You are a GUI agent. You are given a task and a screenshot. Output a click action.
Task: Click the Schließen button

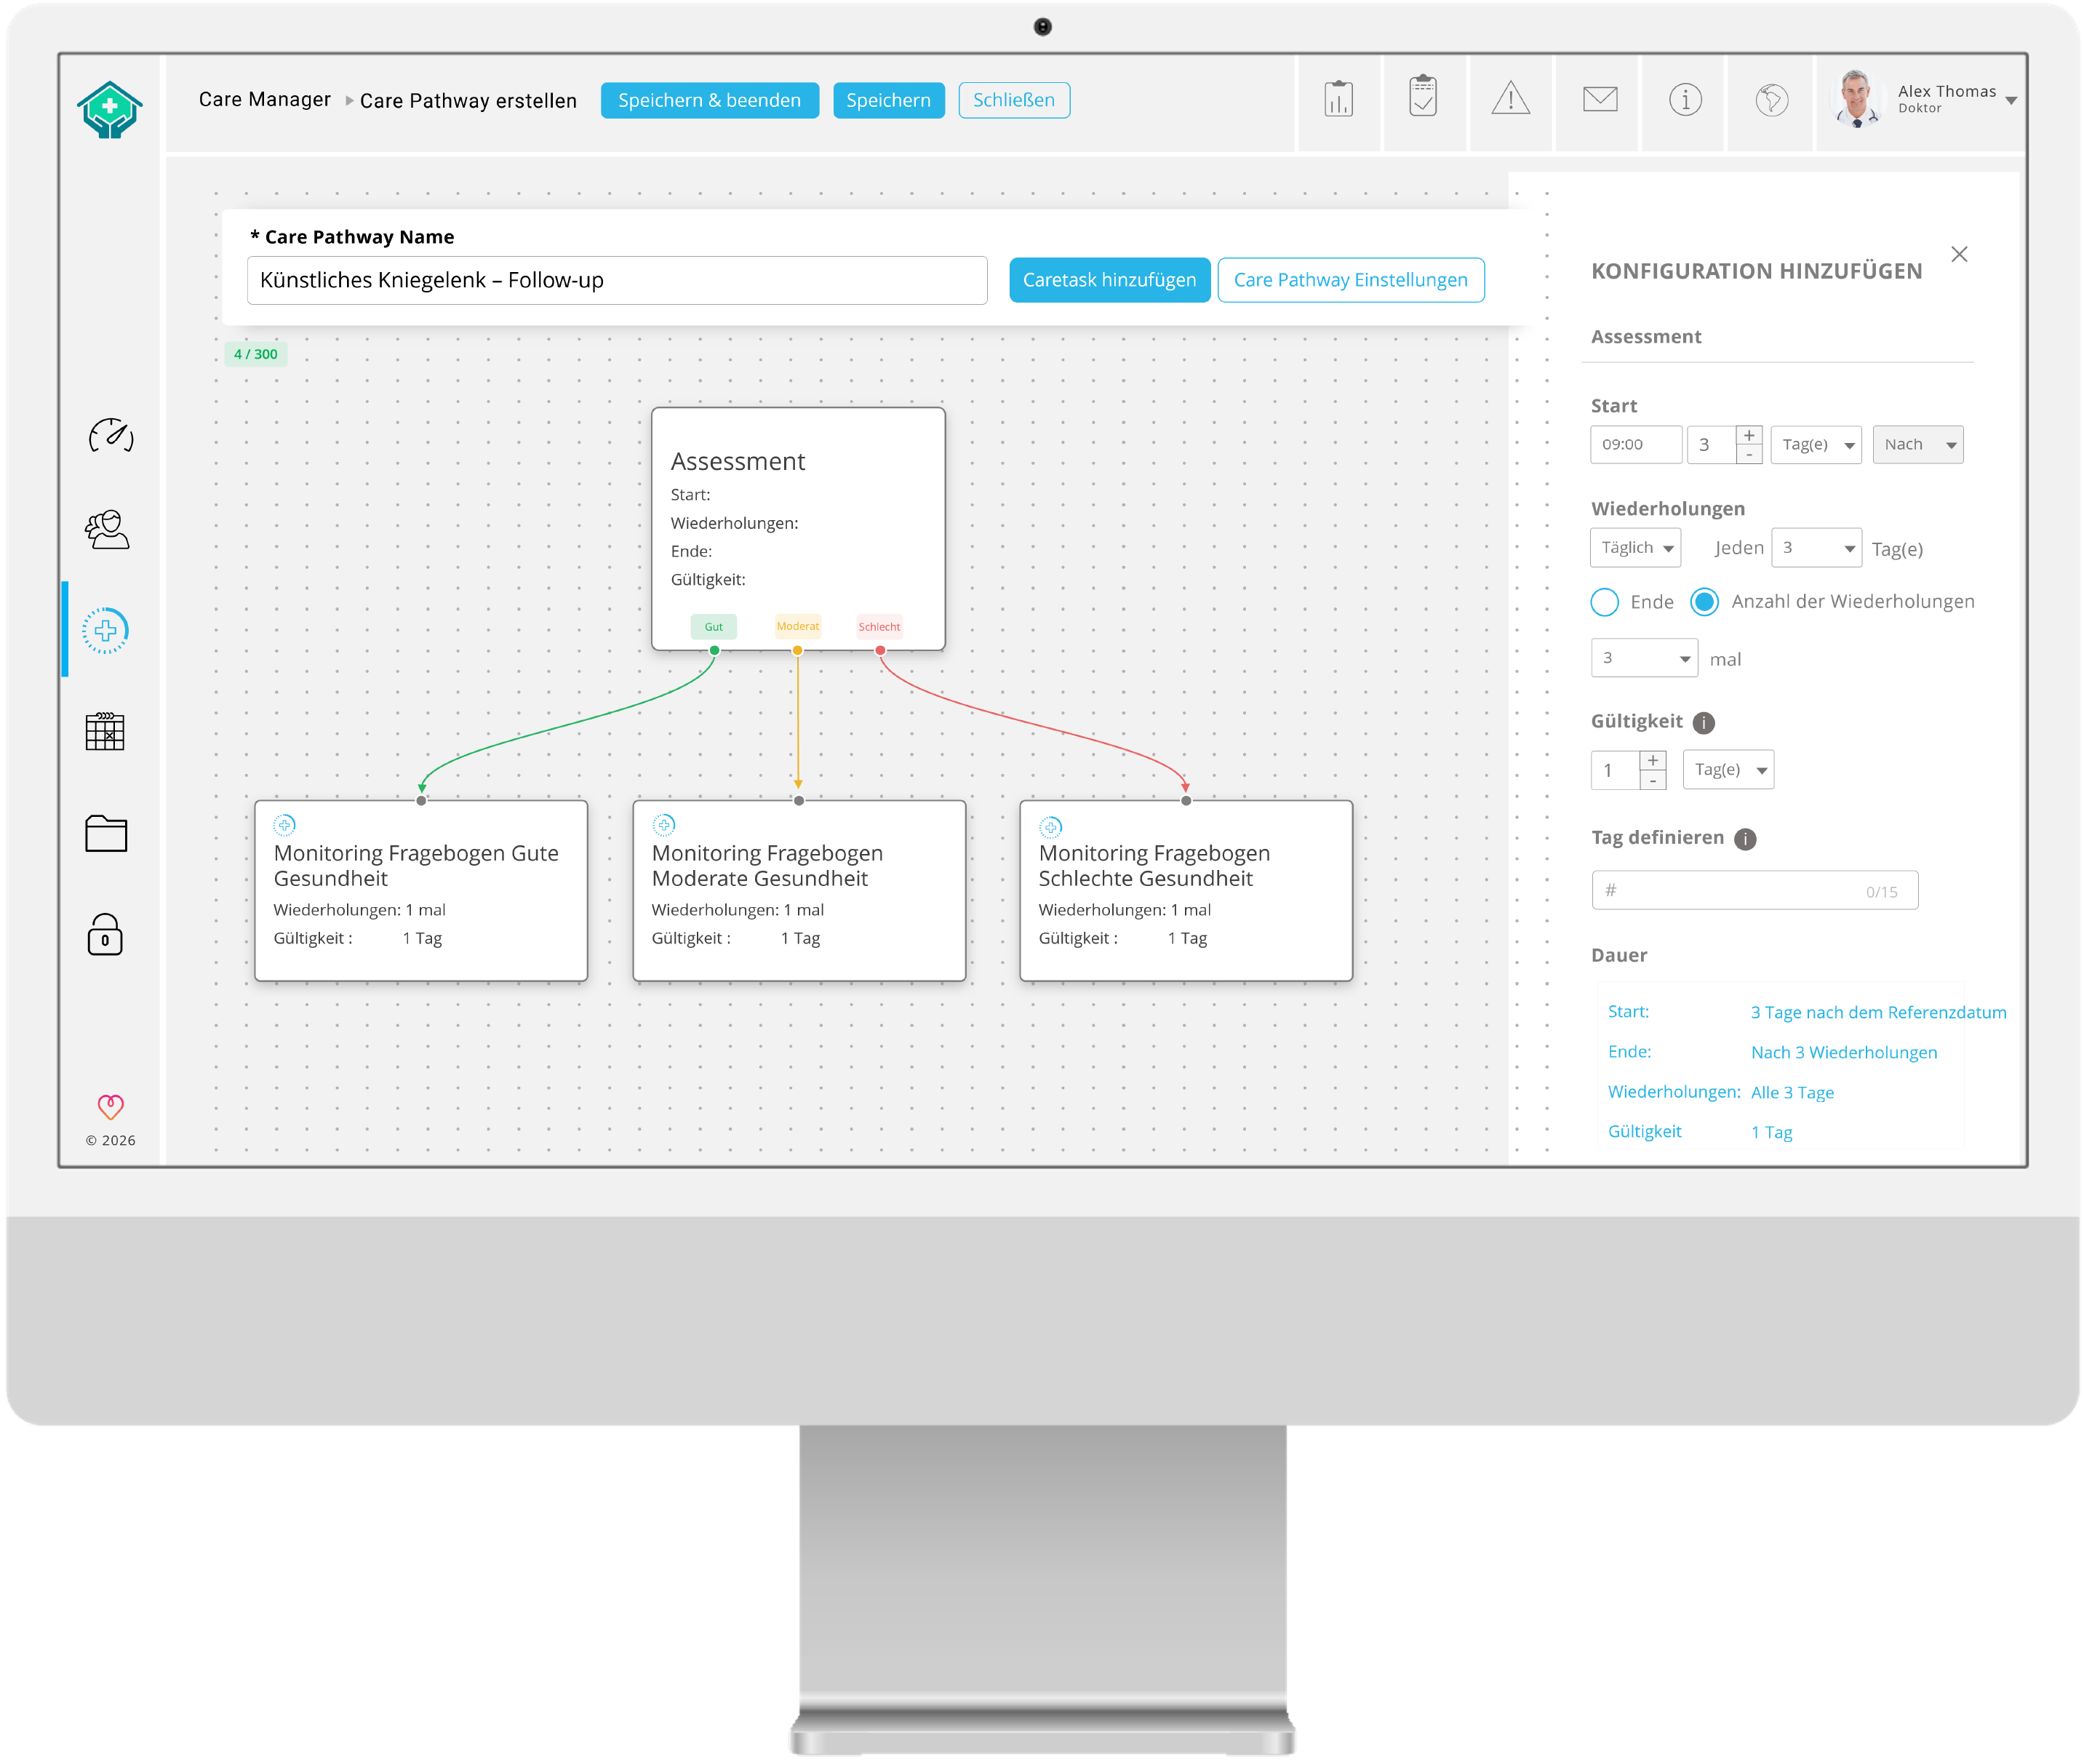coord(1013,100)
